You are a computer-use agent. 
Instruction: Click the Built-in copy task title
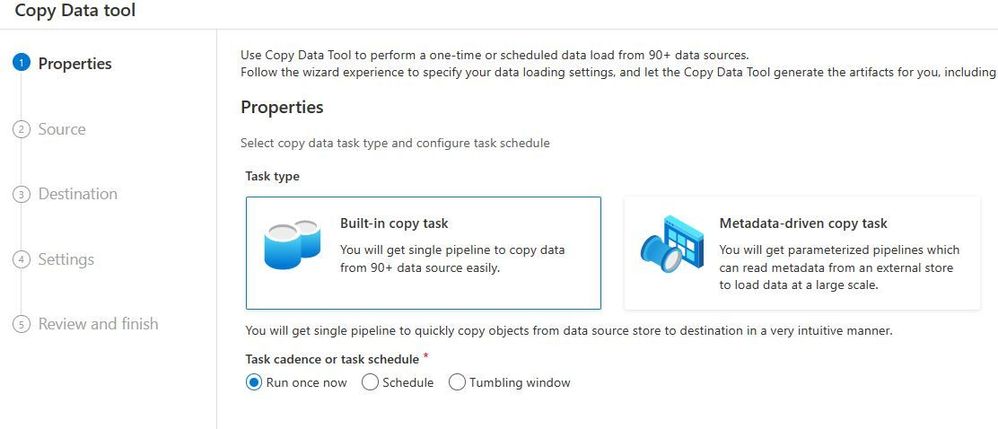(394, 223)
